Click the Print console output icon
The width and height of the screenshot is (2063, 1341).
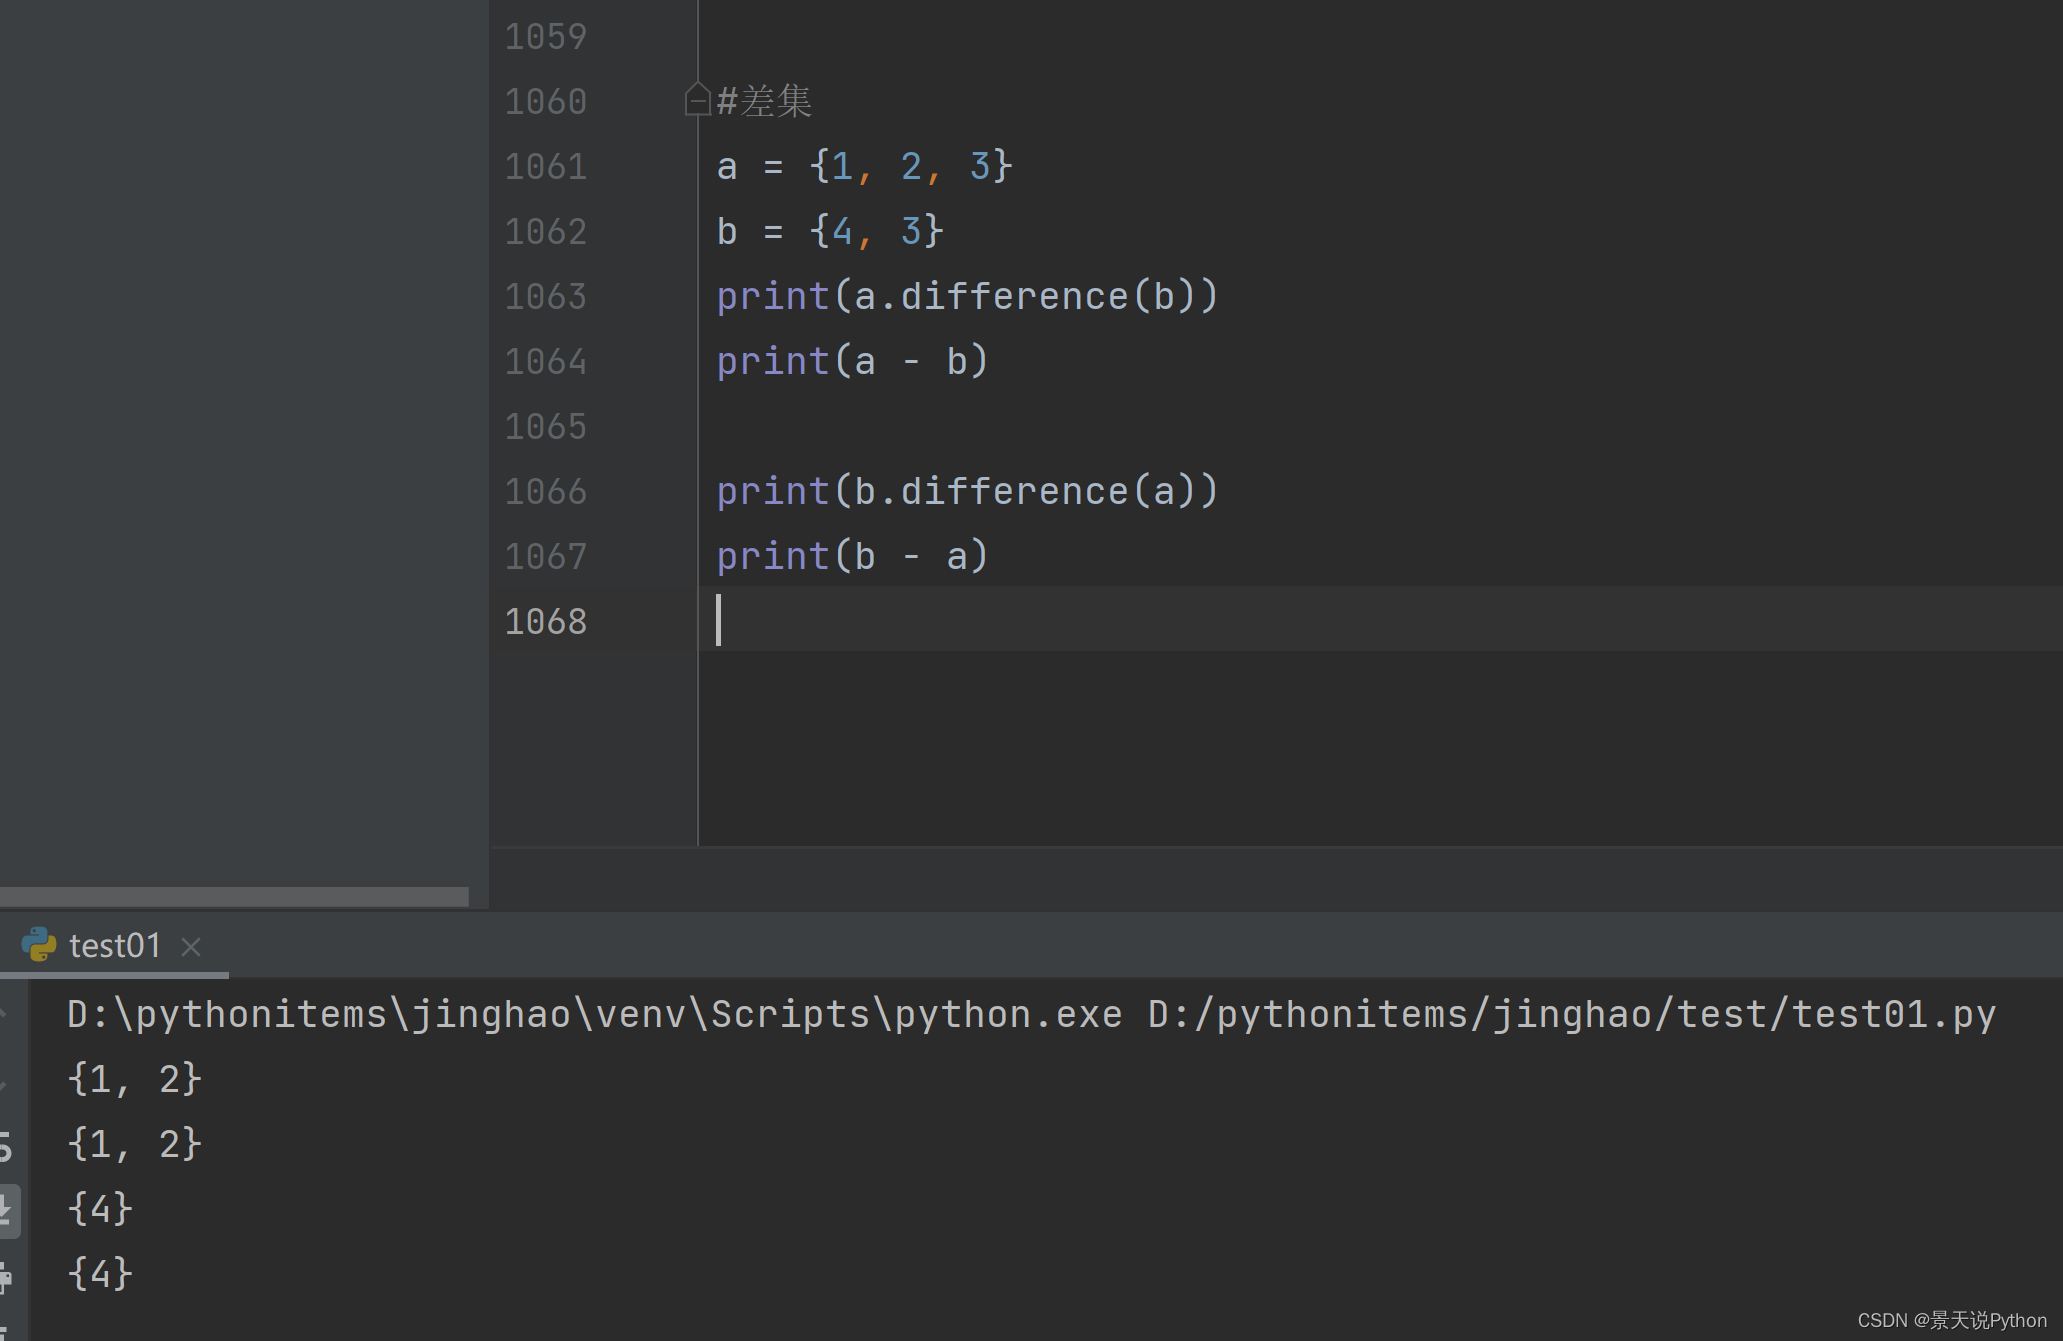6,1277
